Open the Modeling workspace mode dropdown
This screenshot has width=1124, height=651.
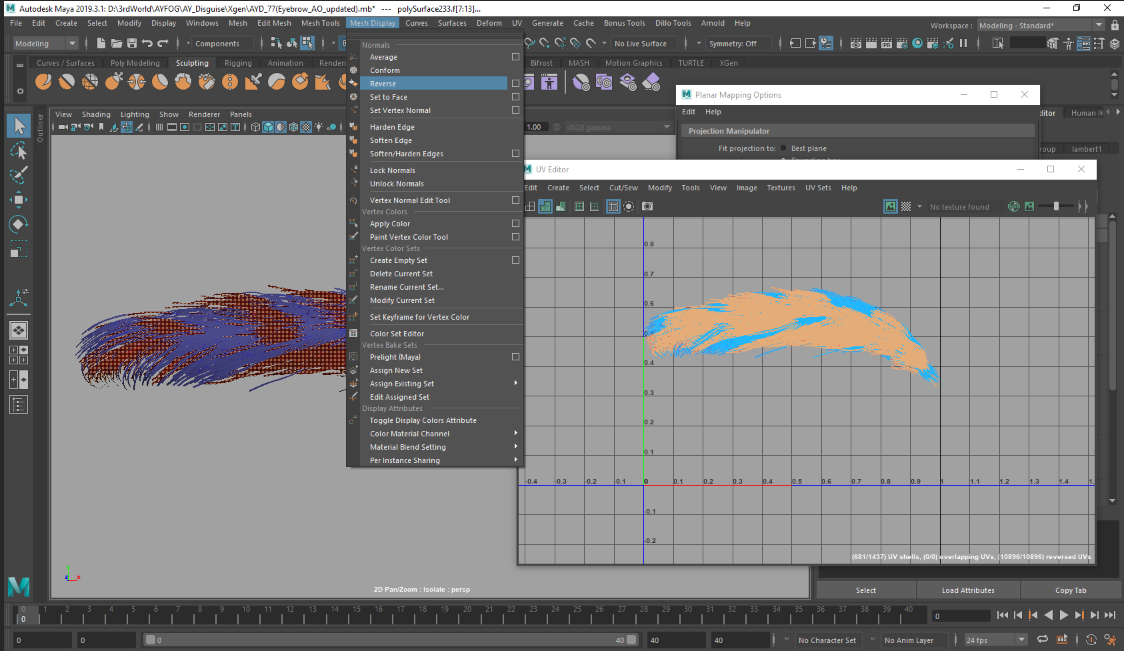(x=45, y=44)
